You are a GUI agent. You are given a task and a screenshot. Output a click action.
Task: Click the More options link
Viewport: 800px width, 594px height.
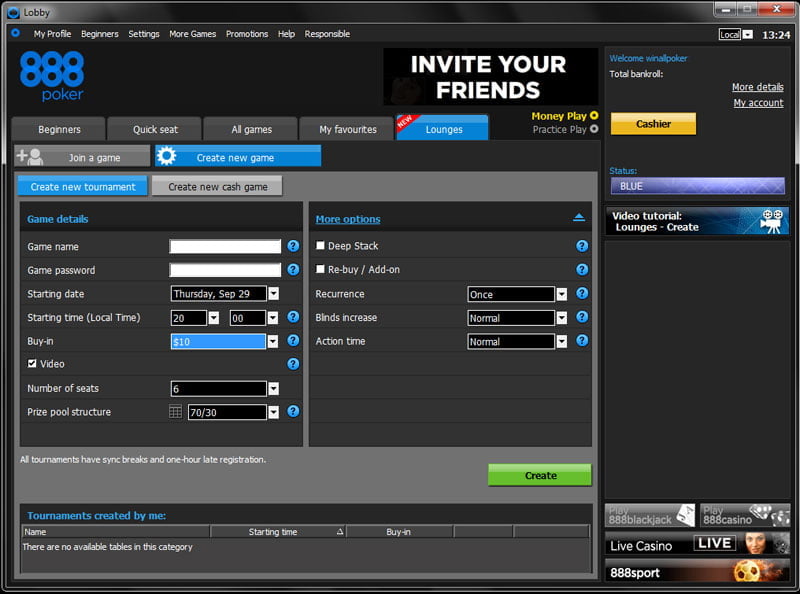tap(348, 219)
